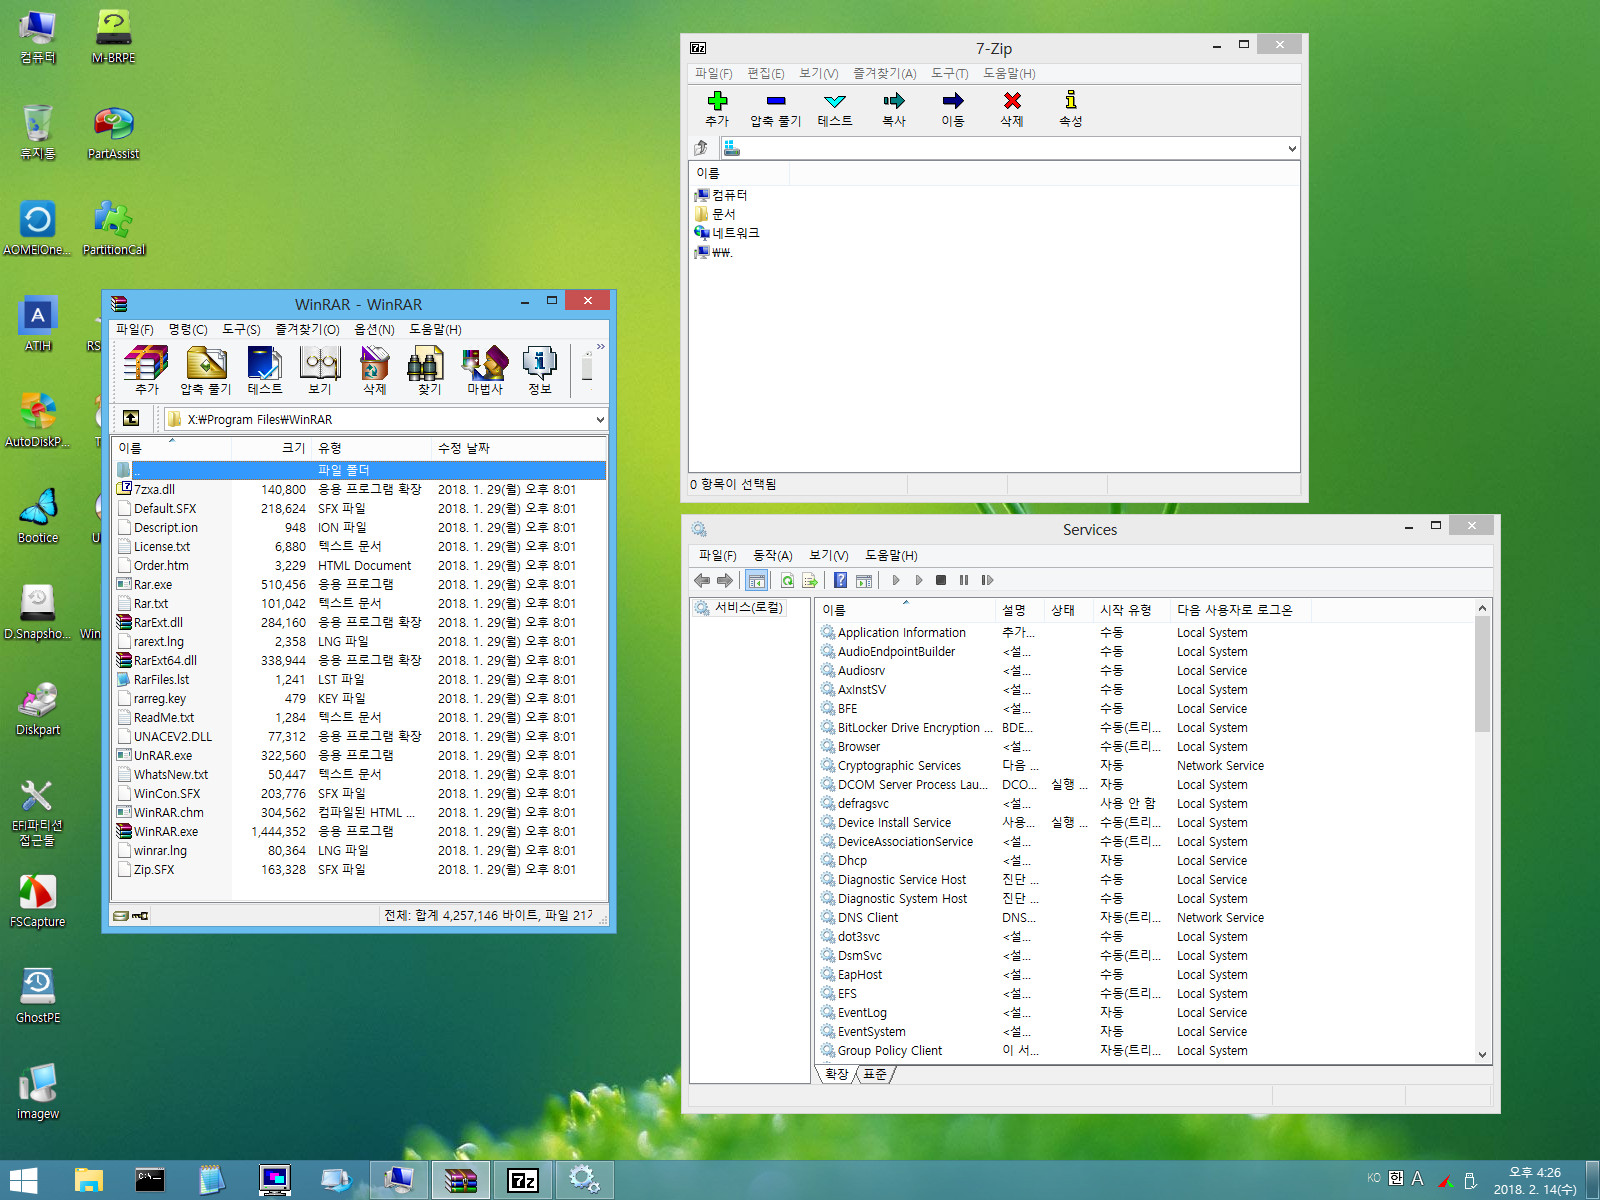Click 7-Zip's Copy (복사) icon
1600x1200 pixels.
click(894, 109)
